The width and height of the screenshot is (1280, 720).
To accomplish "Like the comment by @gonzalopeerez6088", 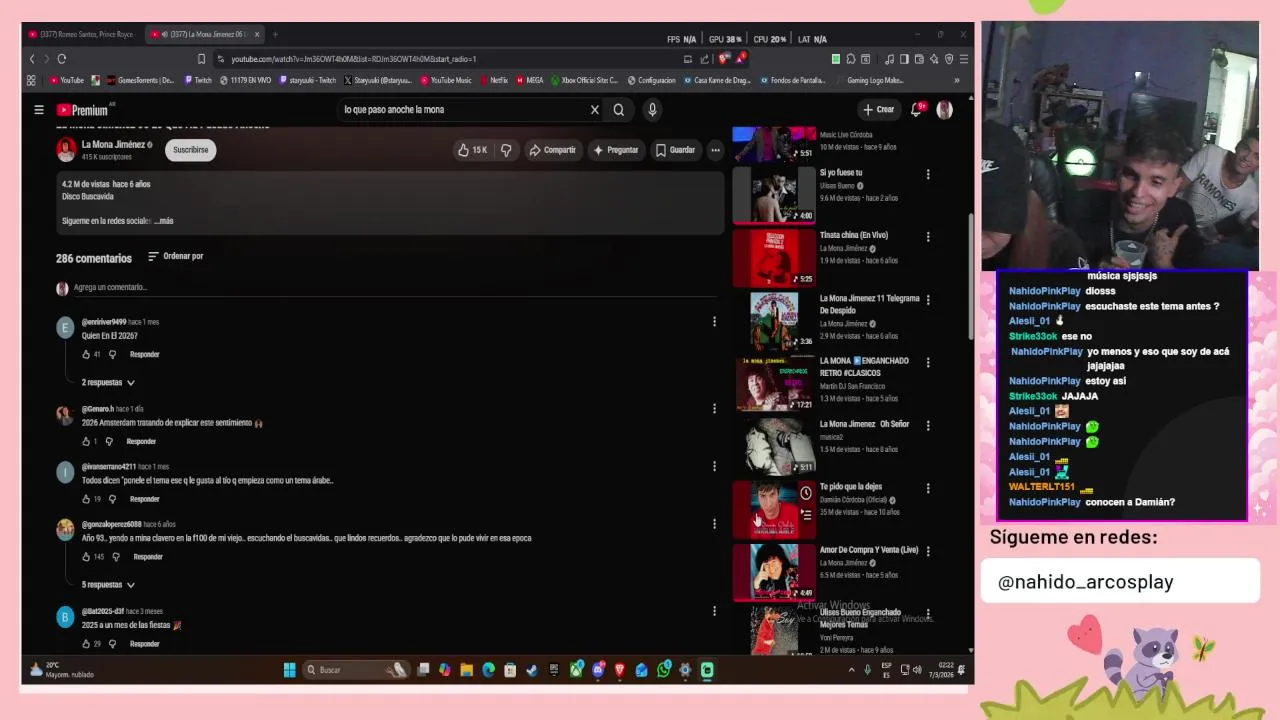I will pos(86,557).
